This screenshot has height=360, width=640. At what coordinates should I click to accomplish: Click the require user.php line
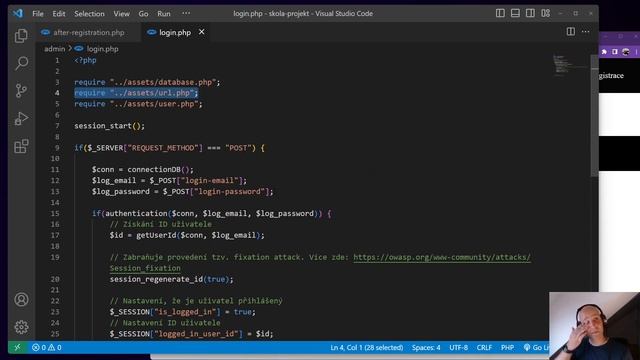pyautogui.click(x=138, y=104)
